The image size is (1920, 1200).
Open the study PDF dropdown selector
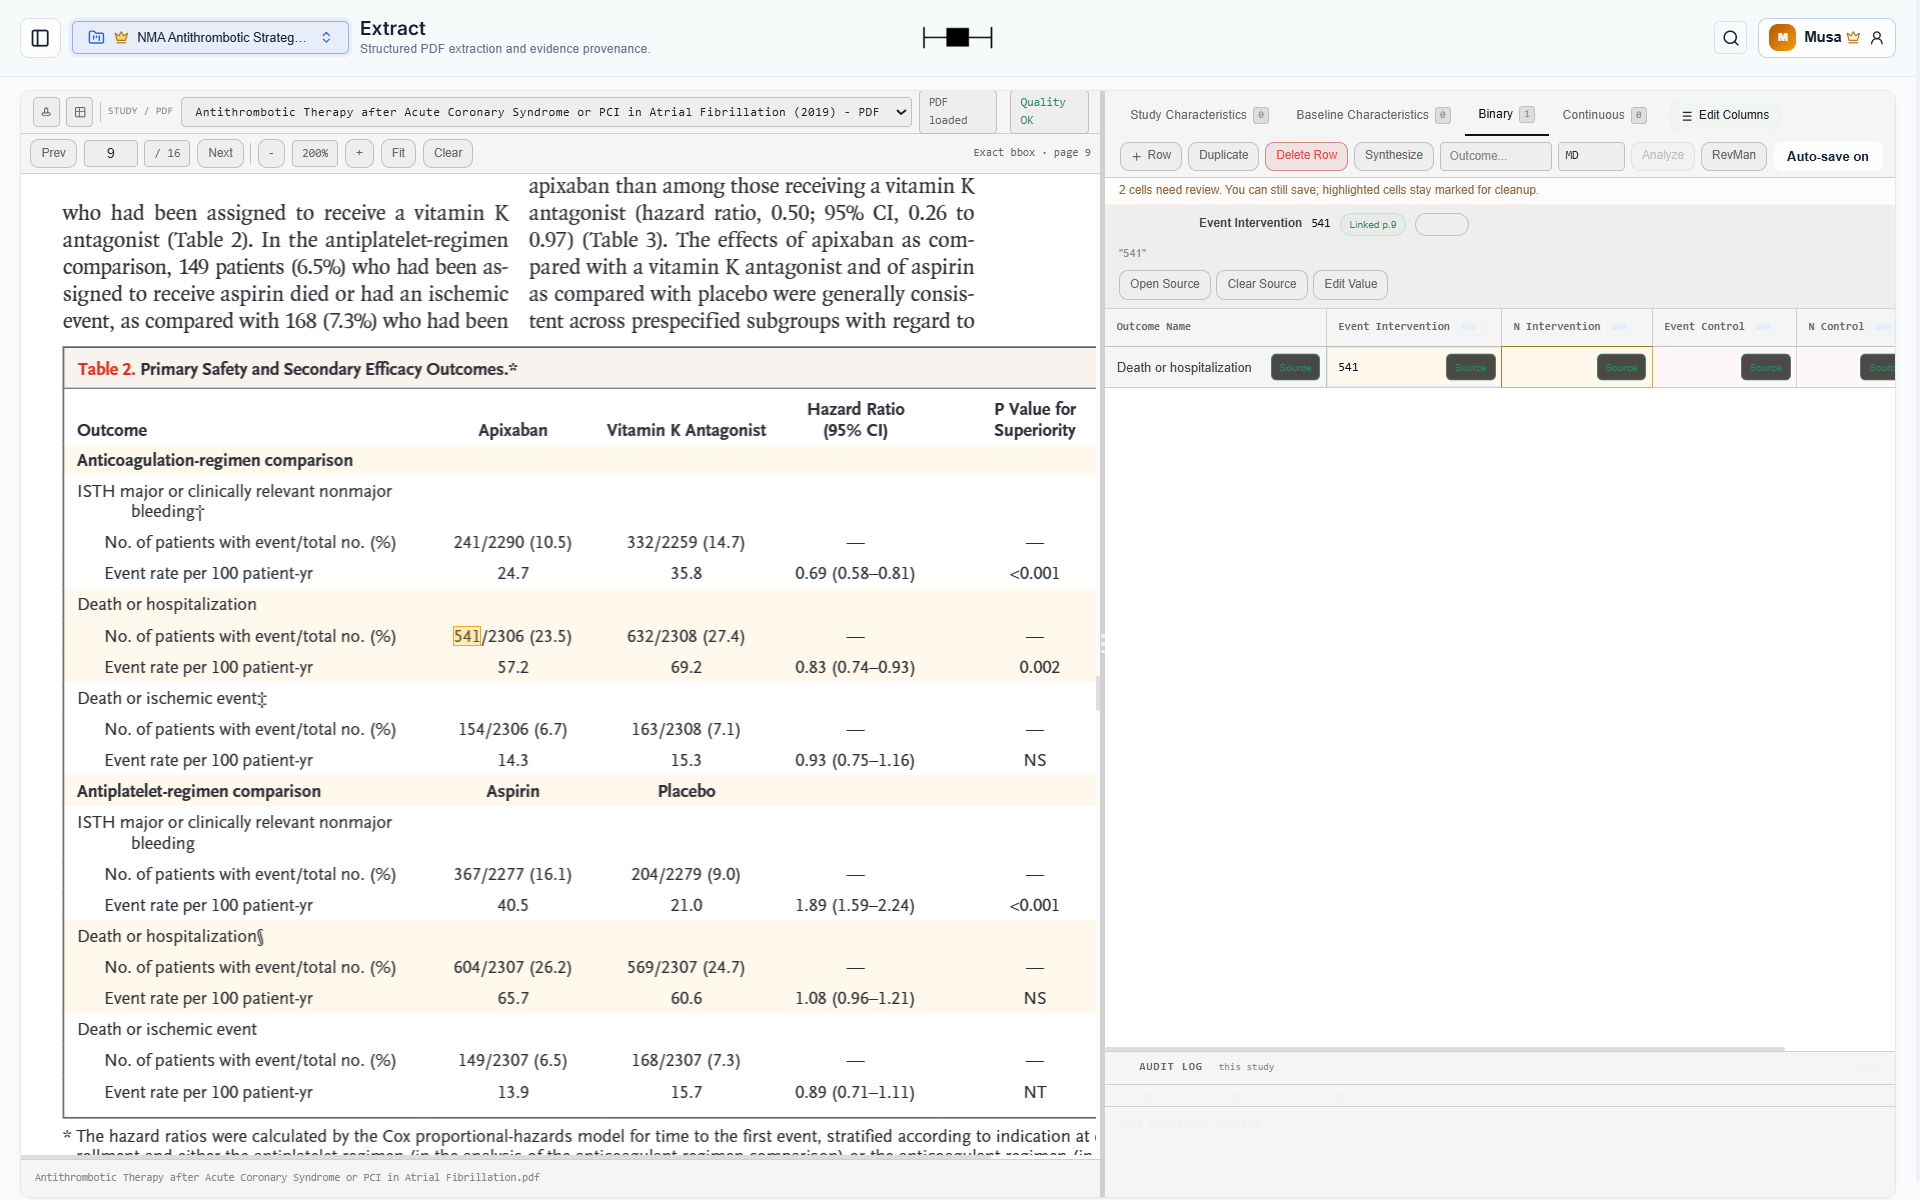tap(547, 112)
